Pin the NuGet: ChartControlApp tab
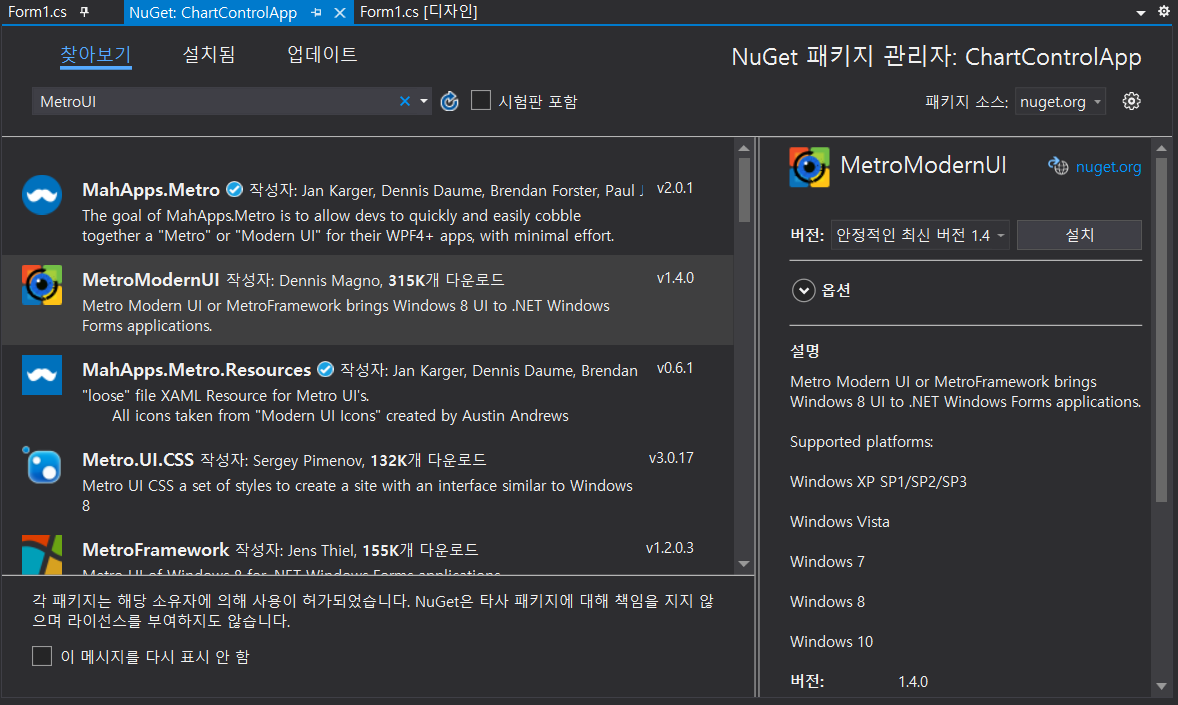Viewport: 1178px width, 705px height. click(x=316, y=13)
